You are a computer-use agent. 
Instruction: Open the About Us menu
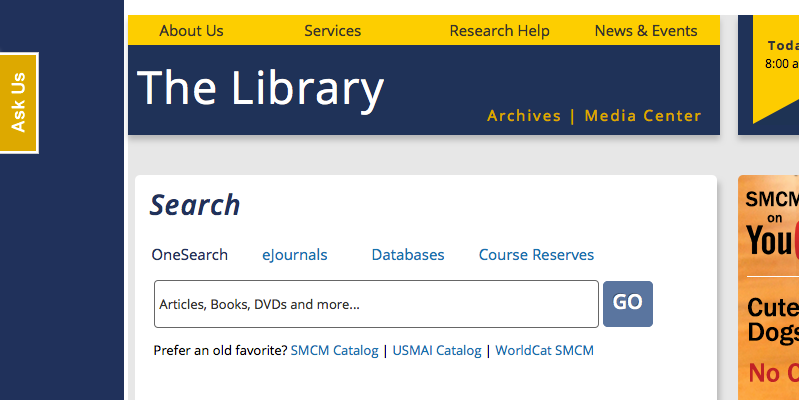pos(191,31)
